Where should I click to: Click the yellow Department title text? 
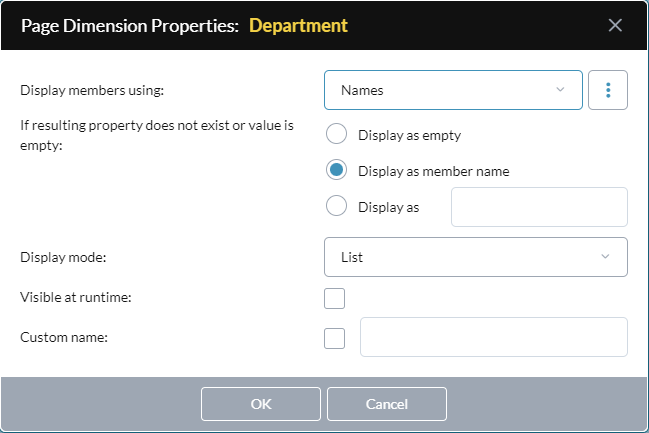coord(298,26)
